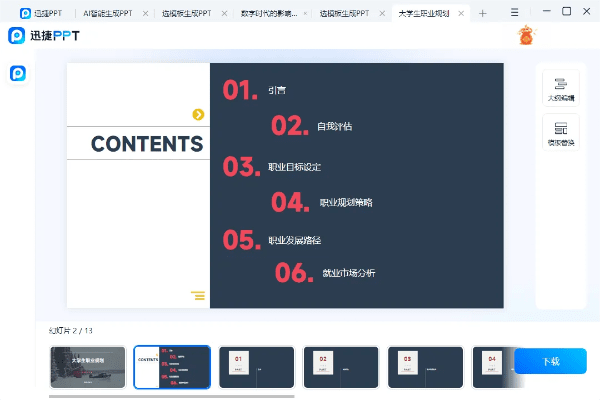Open the left sidebar home icon
The image size is (600, 400).
(18, 73)
